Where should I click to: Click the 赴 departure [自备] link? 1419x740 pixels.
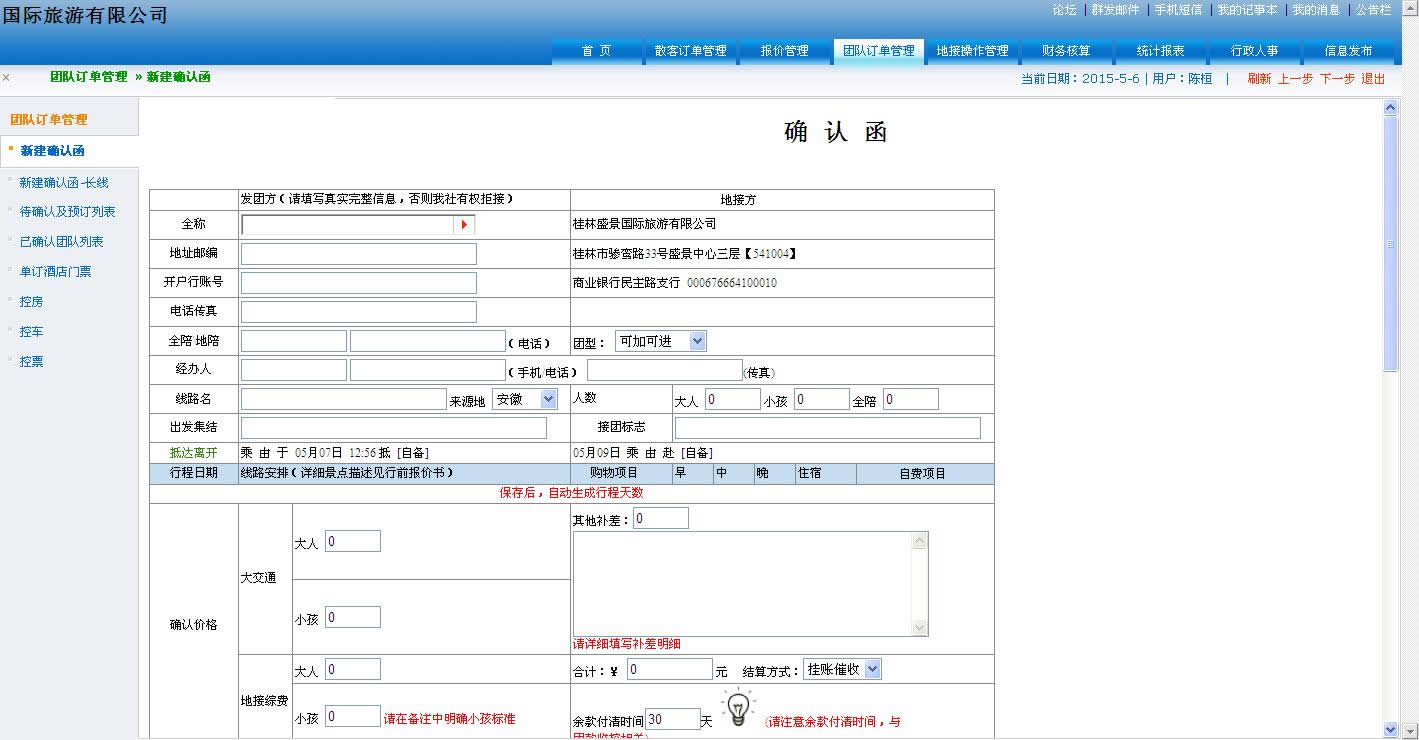(x=697, y=453)
